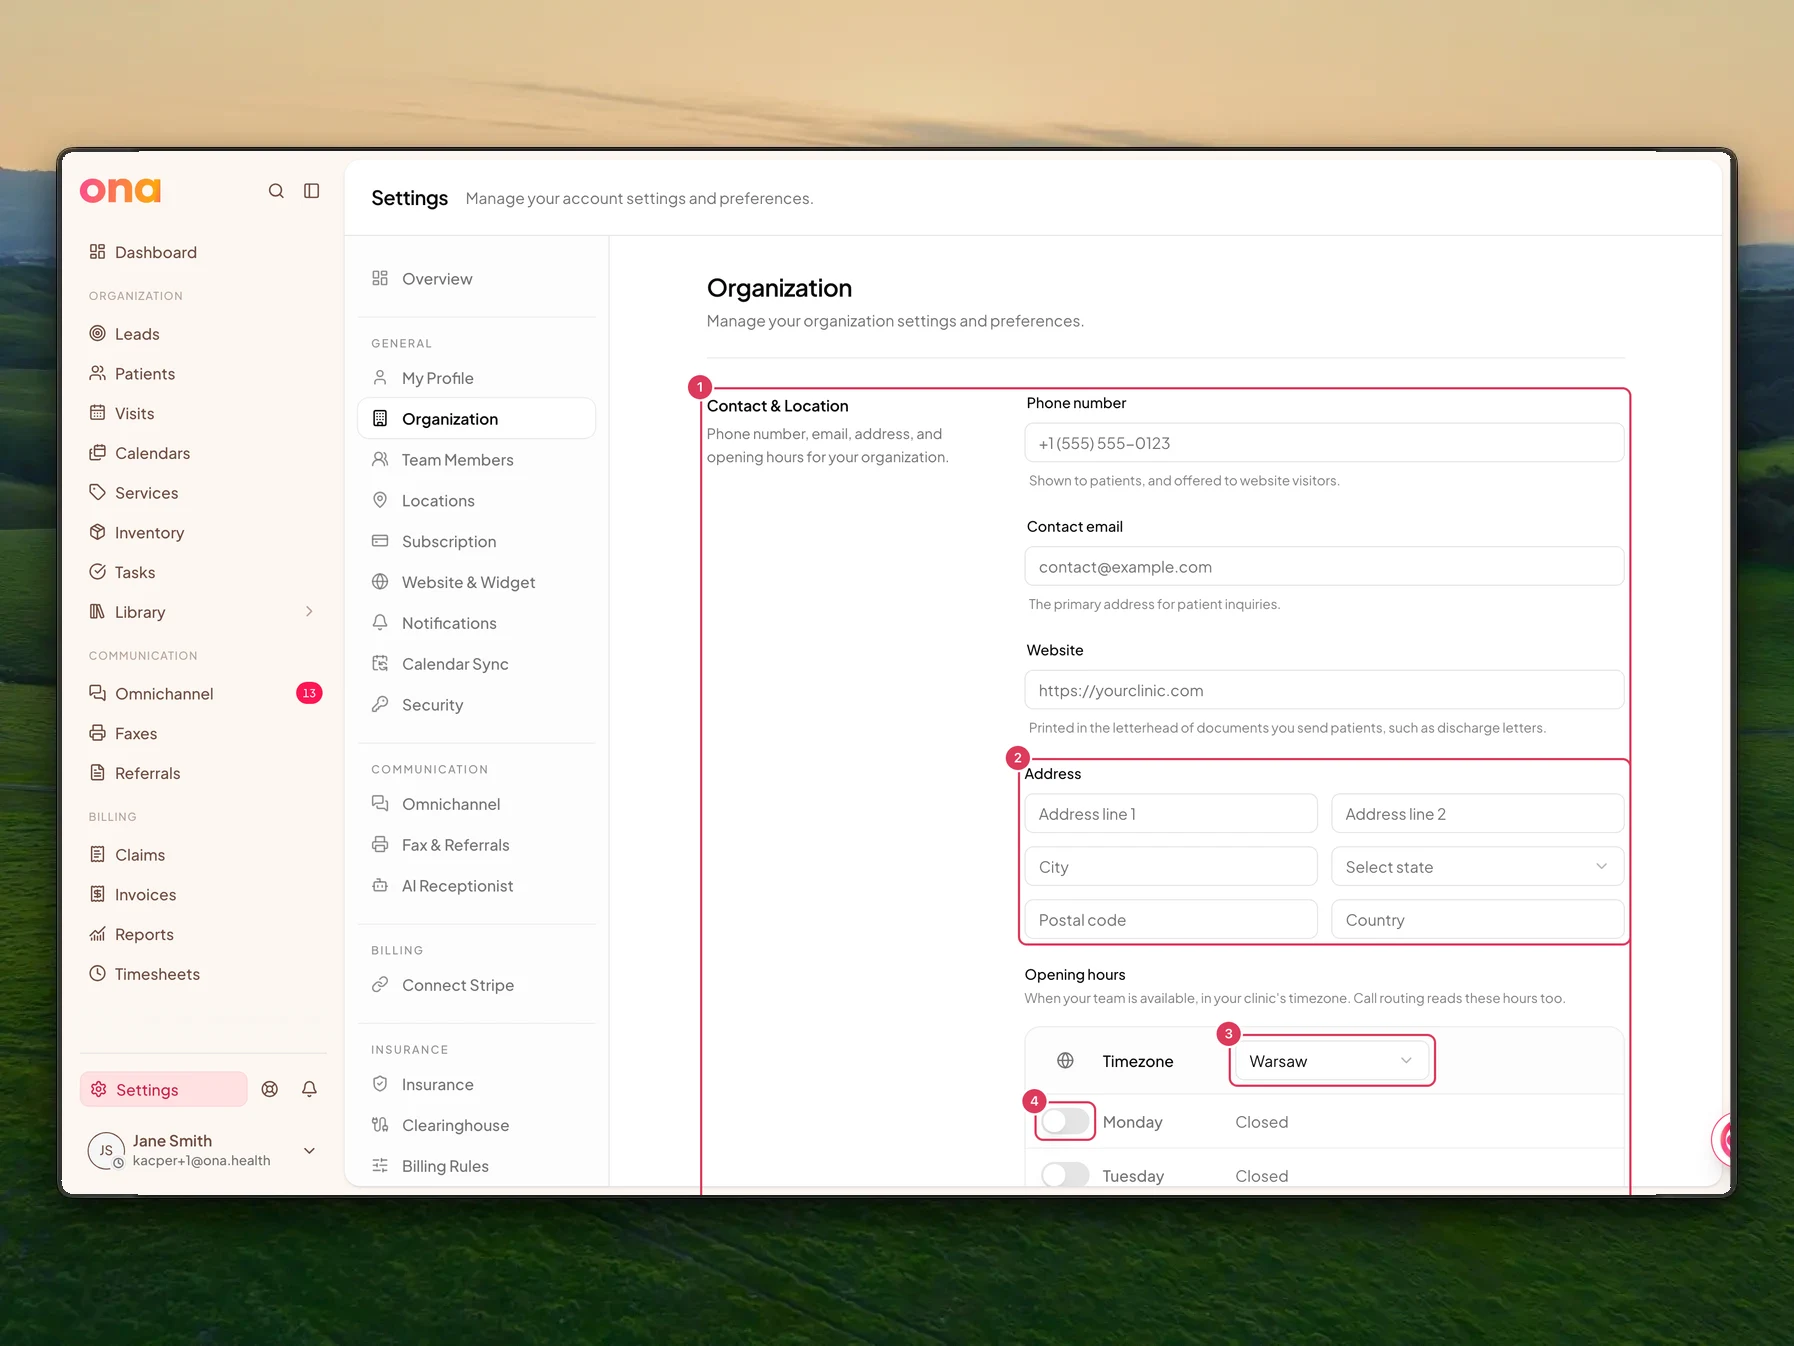Collapse the sidebar using the panel icon
This screenshot has height=1346, width=1794.
click(x=312, y=191)
